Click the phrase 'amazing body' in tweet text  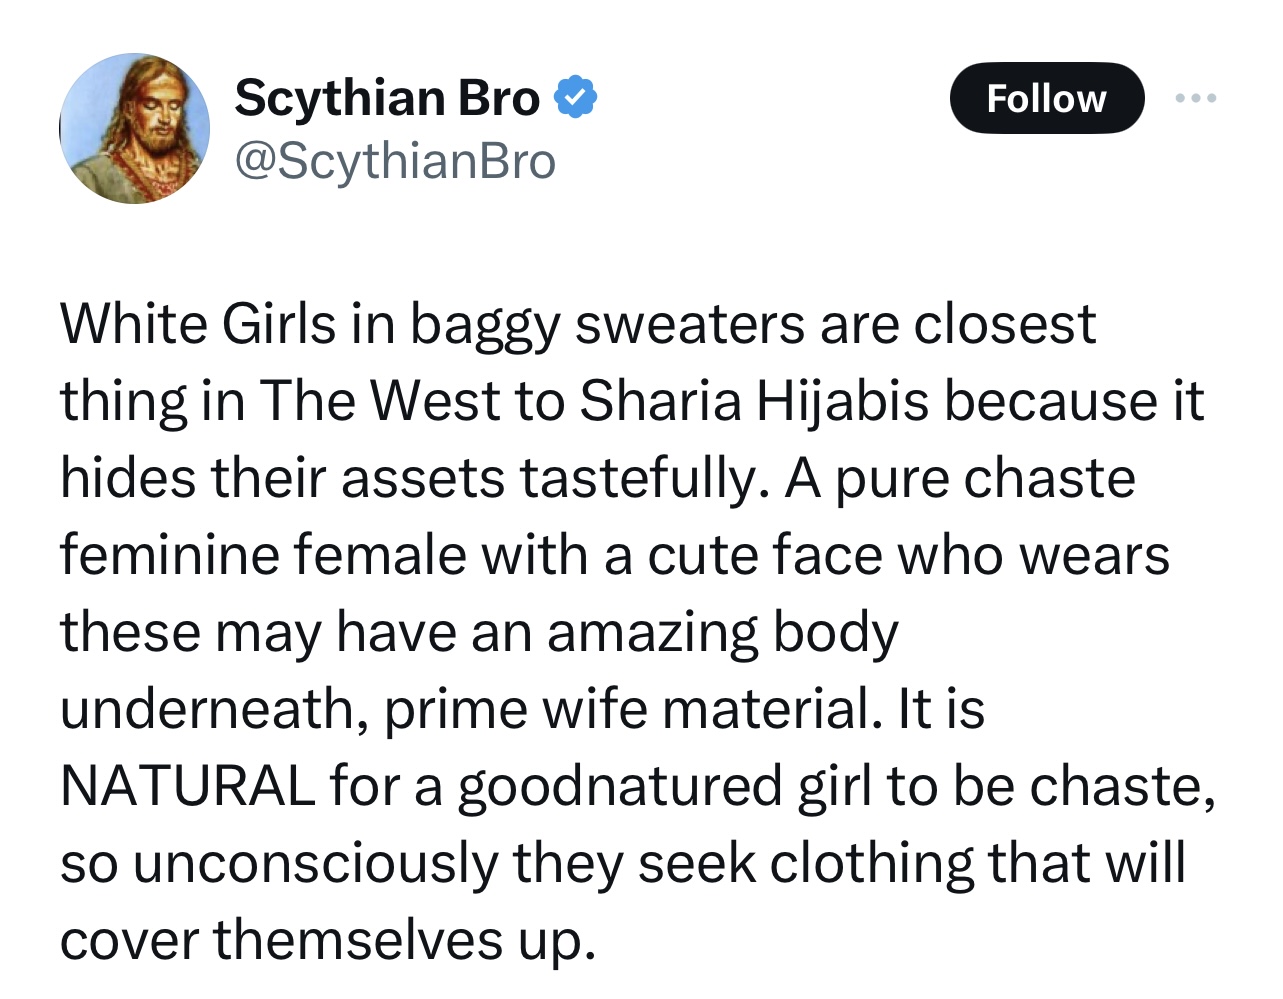pos(723,633)
